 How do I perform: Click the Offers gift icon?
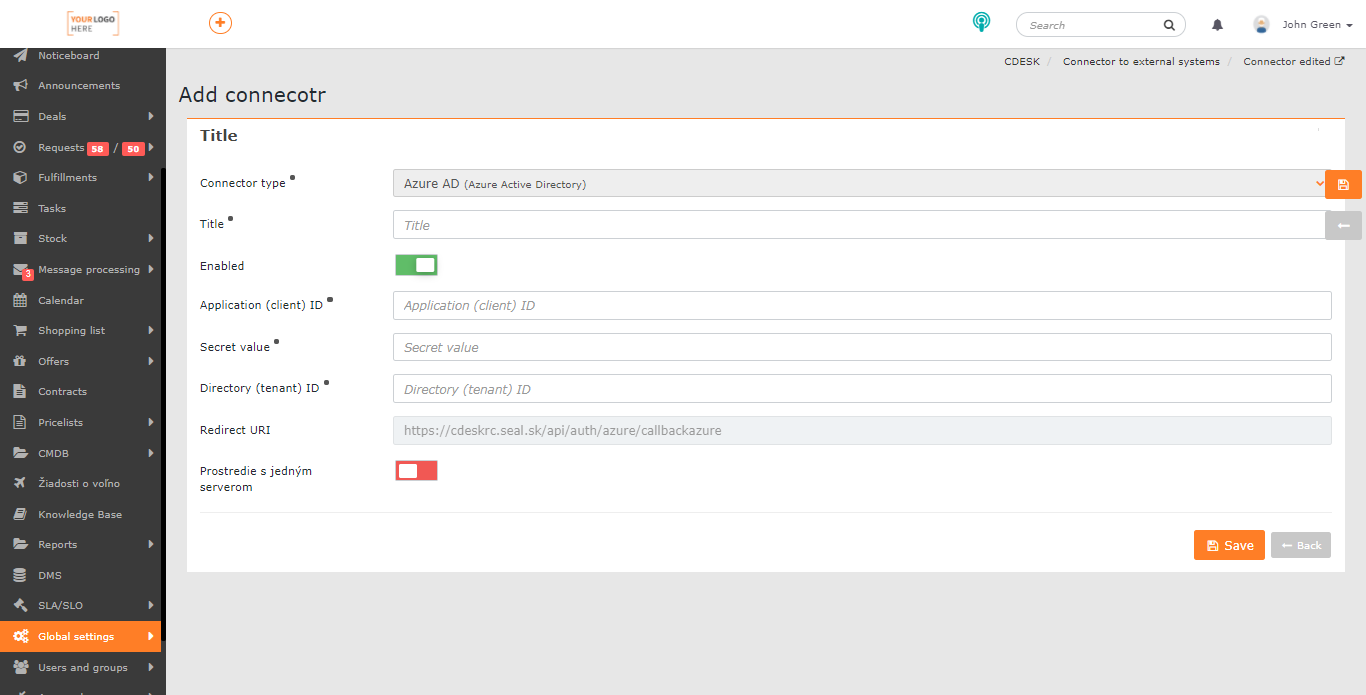(20, 361)
